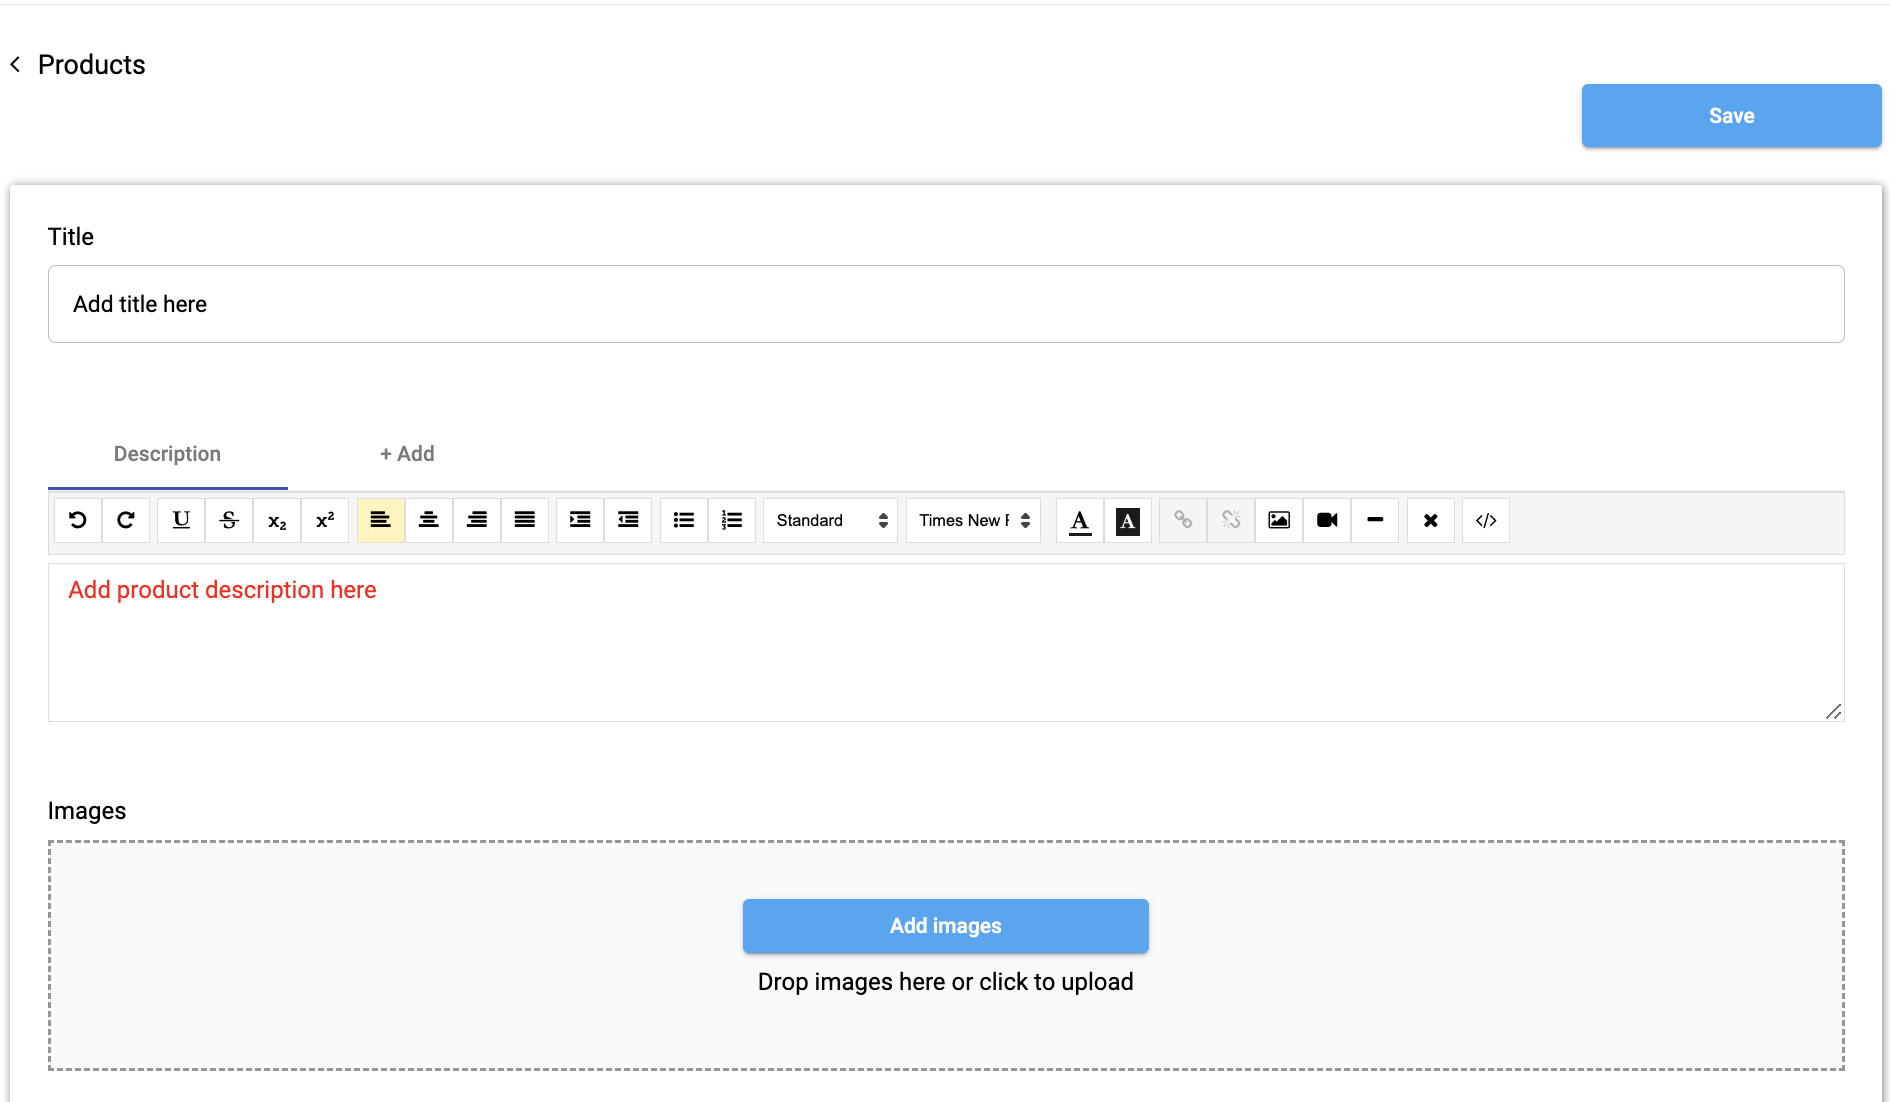Screen dimensions: 1890x1102
Task: Open the Standard paragraph style dropdown
Action: (830, 520)
